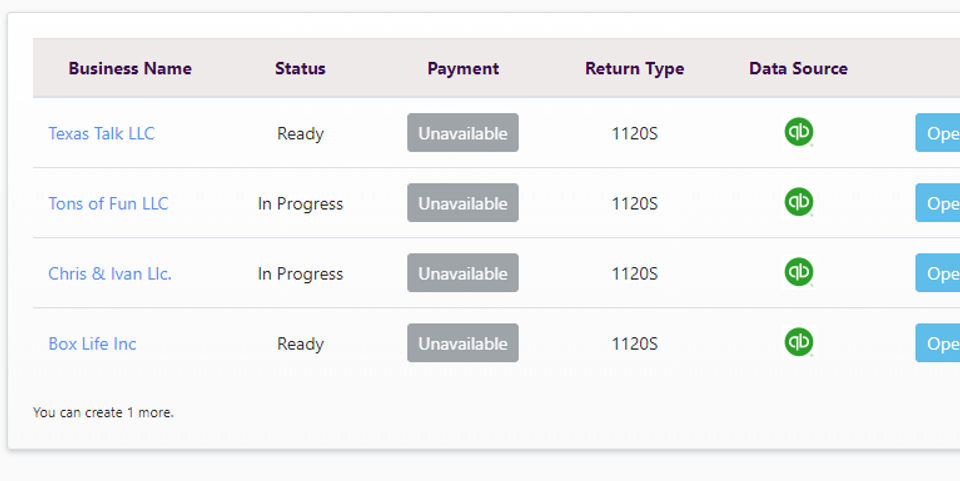The width and height of the screenshot is (960, 481).
Task: Click Unavailable payment button for Tons of Fun LLC
Action: tap(463, 203)
